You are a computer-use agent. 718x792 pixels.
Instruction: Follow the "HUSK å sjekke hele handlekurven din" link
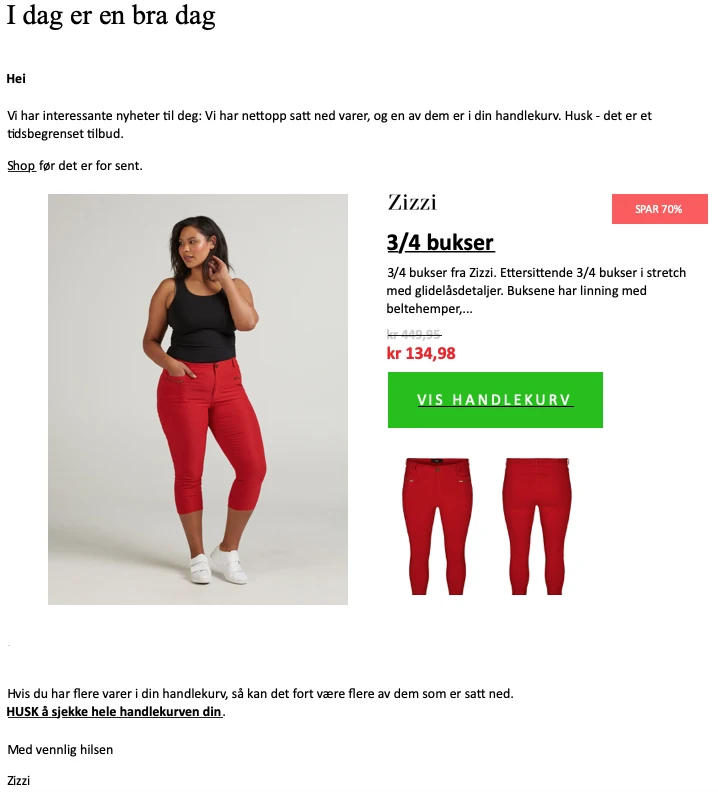[114, 711]
